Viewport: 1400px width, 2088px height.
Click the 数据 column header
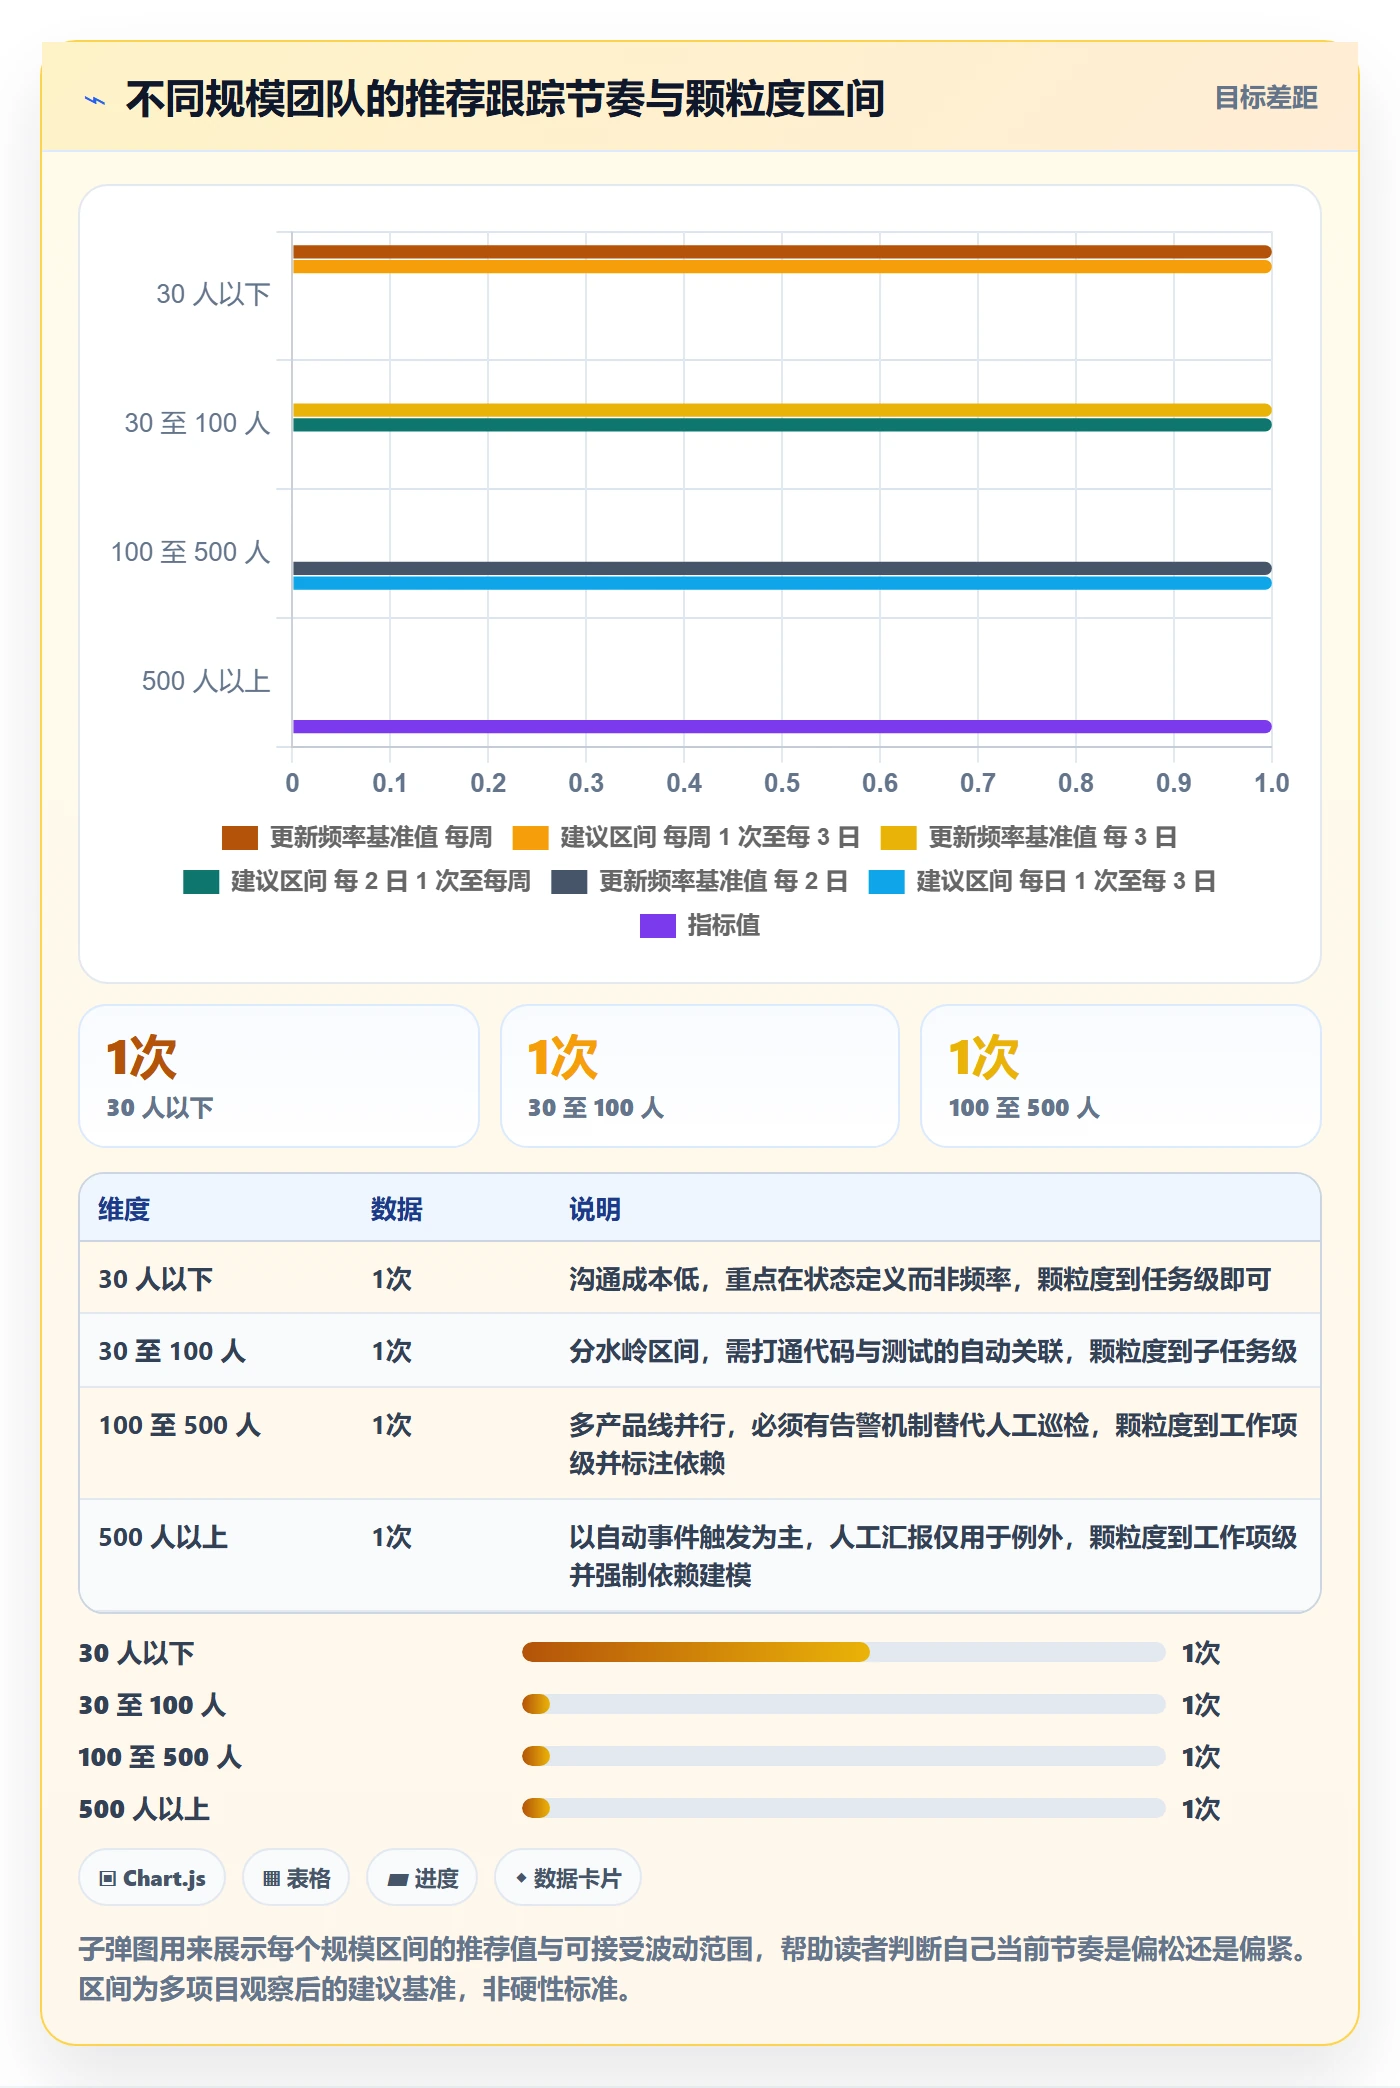(397, 1209)
